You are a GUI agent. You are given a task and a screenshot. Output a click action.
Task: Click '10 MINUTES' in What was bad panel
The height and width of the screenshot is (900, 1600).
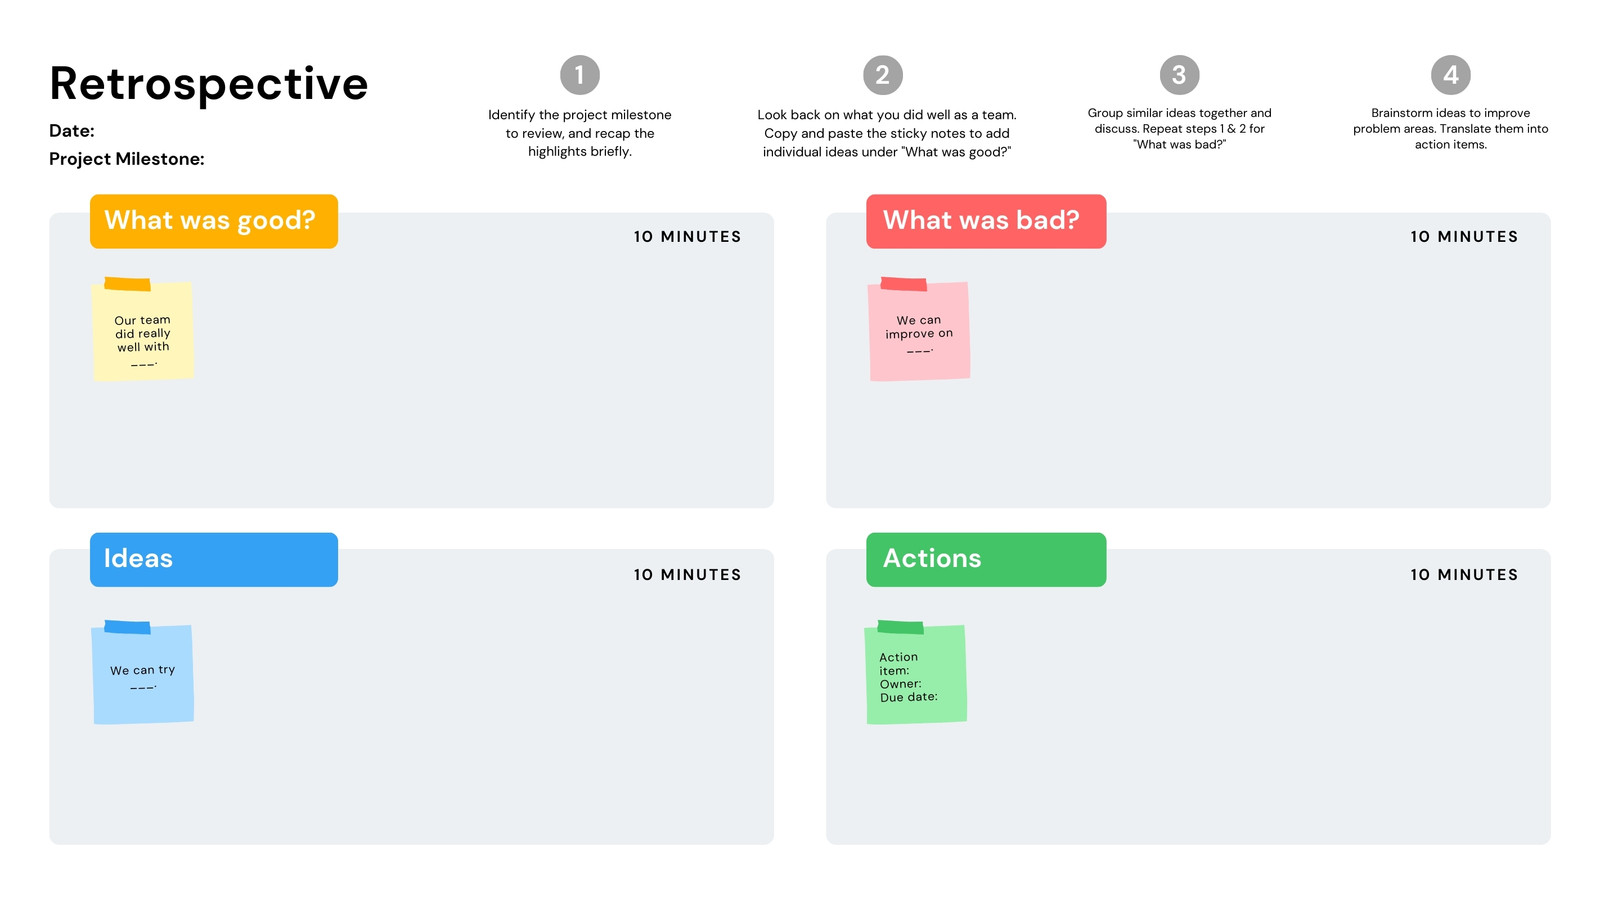tap(1464, 237)
